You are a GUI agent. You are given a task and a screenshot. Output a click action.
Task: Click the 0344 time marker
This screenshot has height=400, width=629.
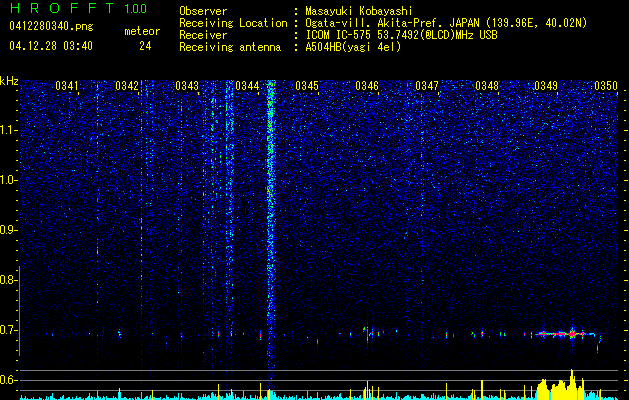247,85
